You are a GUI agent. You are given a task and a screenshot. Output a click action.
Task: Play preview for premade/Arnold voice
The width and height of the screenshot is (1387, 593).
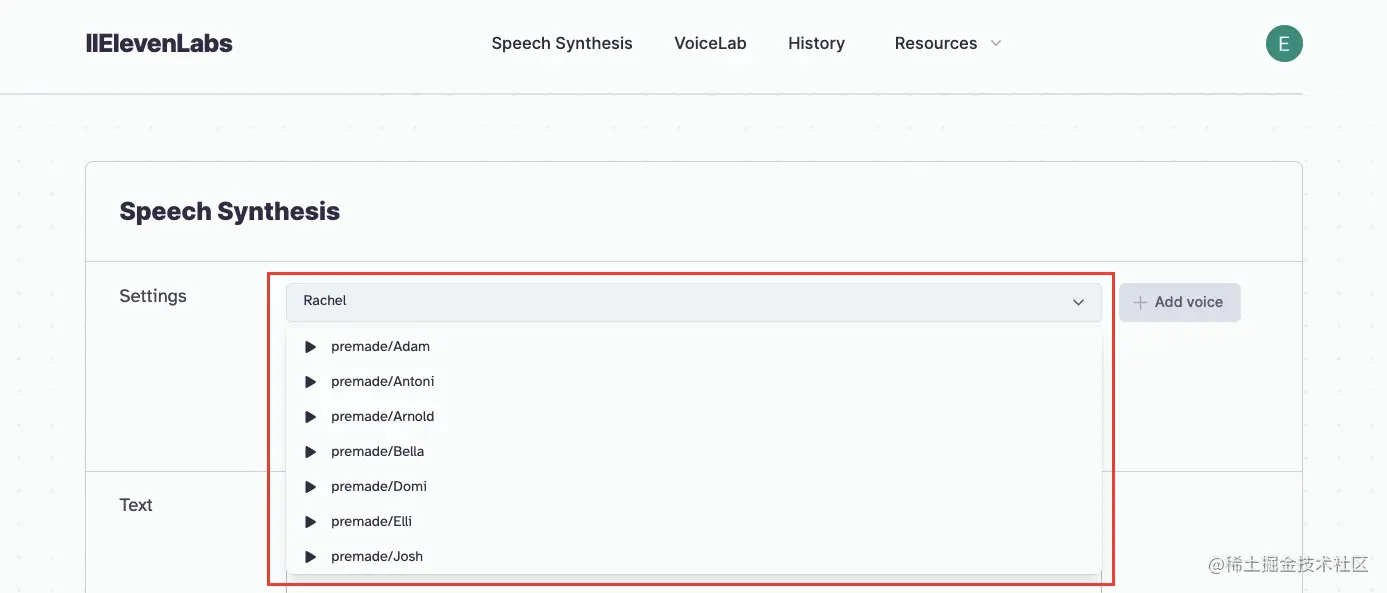tap(310, 417)
